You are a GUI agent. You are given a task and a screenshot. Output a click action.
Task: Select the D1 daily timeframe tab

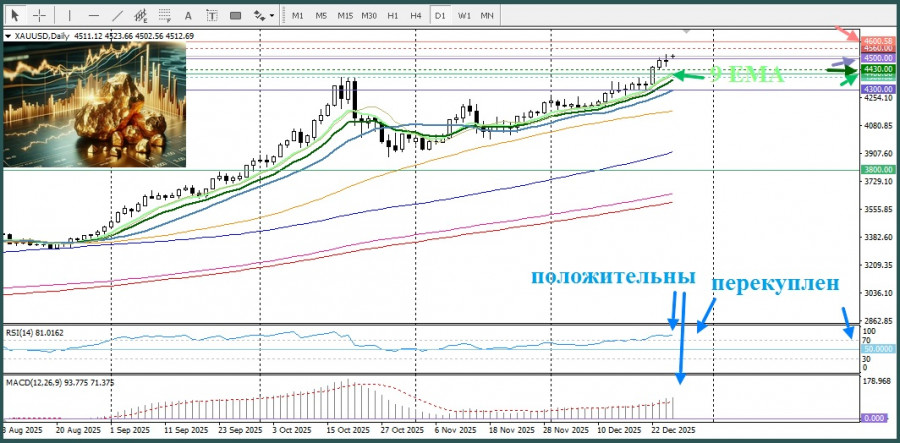pos(440,15)
